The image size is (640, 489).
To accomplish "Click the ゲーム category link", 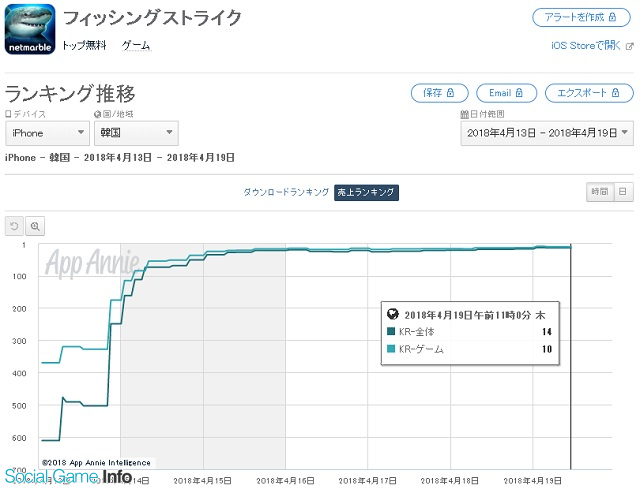I will point(136,46).
